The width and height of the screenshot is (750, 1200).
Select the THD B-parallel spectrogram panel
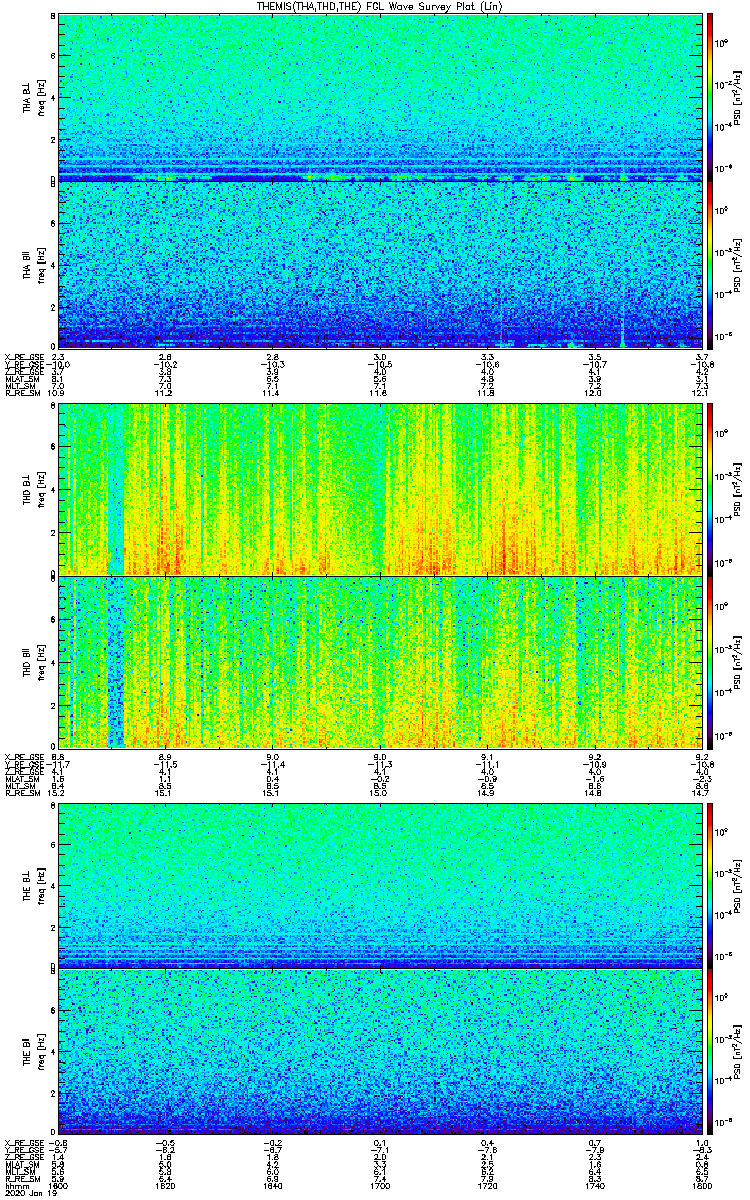379,661
